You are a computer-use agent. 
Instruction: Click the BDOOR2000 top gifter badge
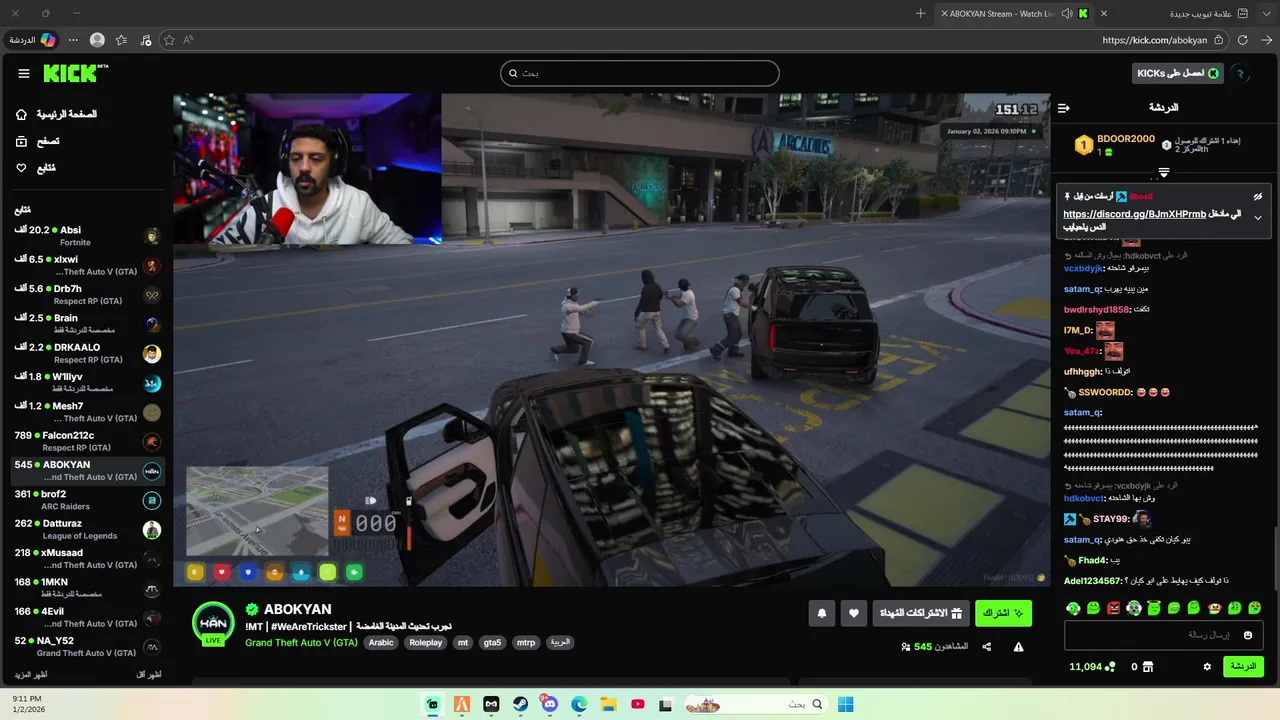click(1084, 145)
